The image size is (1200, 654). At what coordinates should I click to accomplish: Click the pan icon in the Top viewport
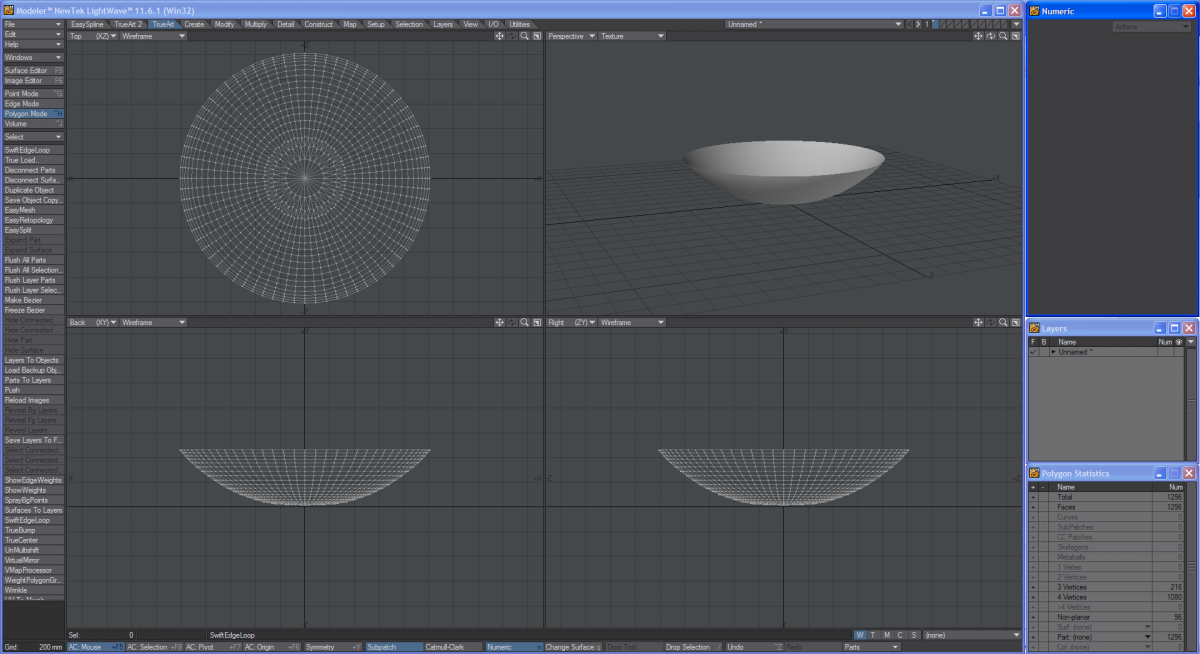tap(499, 36)
